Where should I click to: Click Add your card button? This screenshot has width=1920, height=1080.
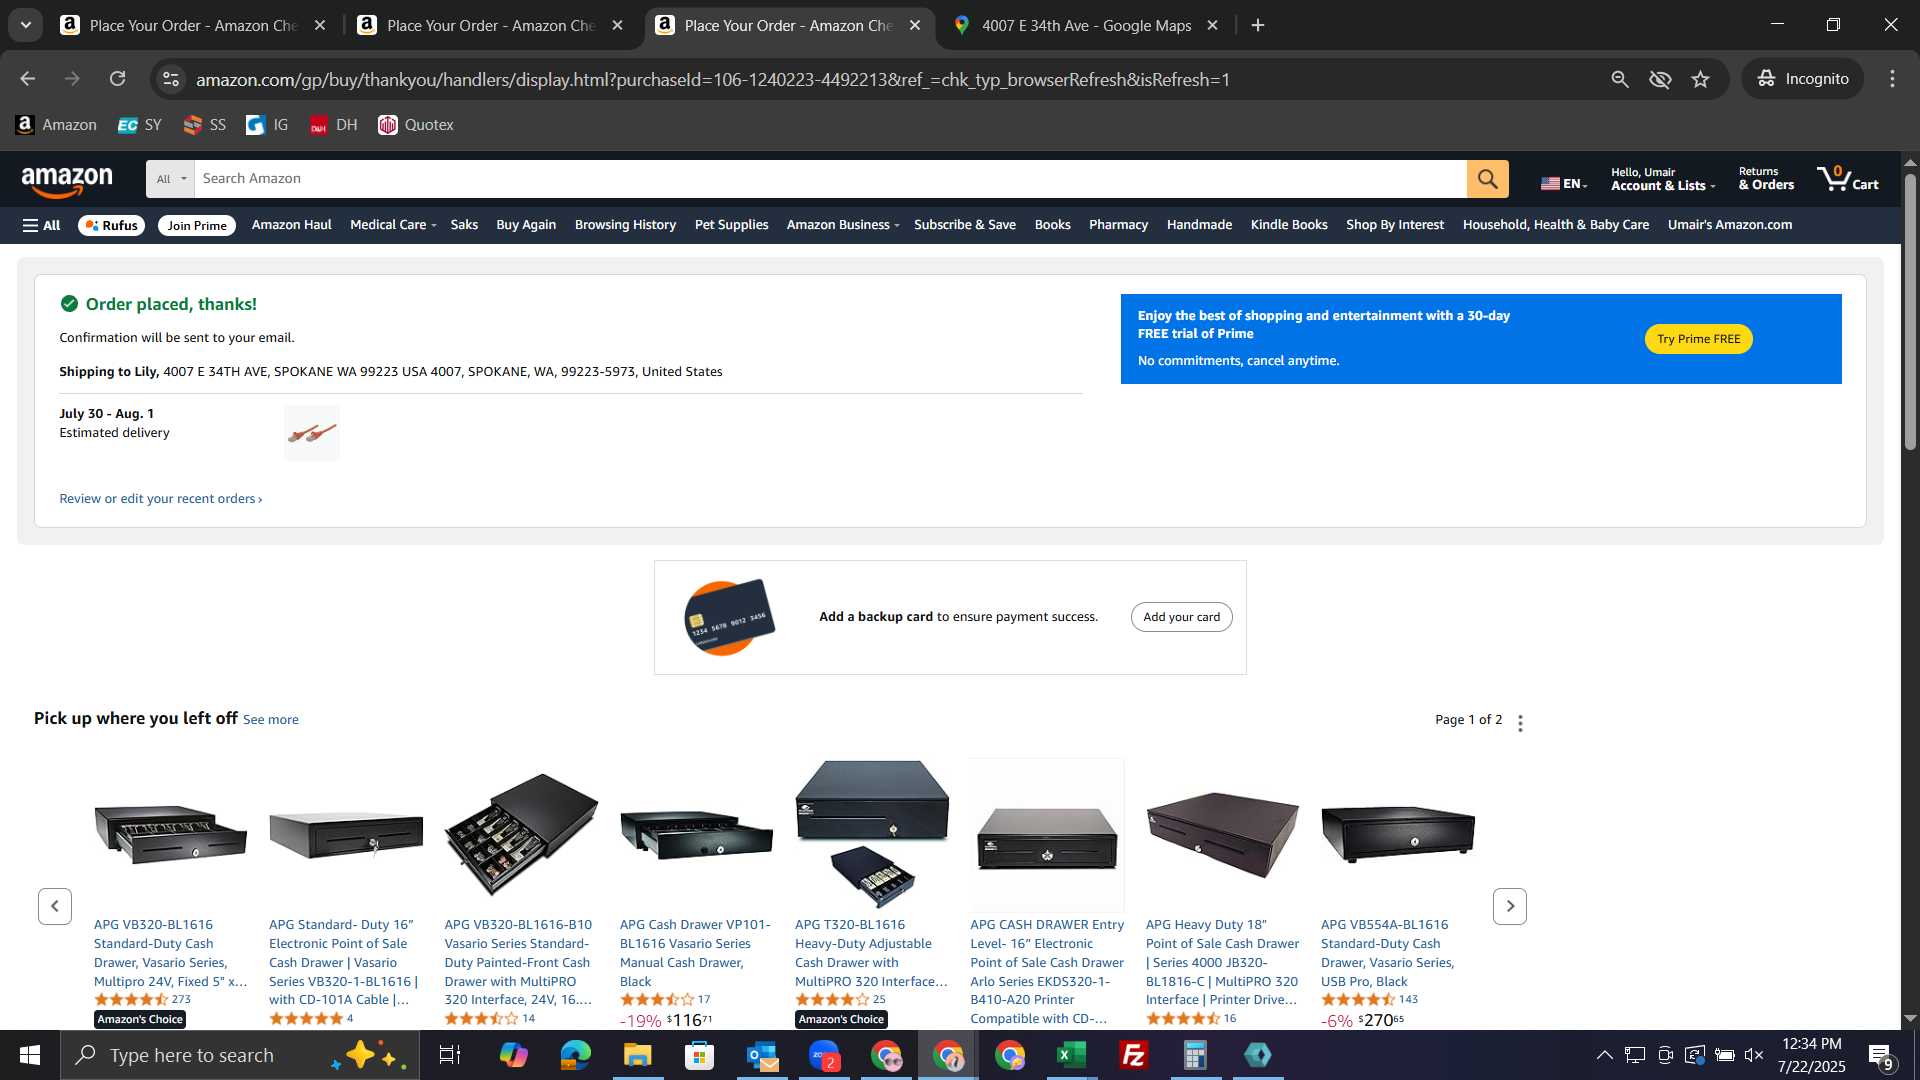1181,617
